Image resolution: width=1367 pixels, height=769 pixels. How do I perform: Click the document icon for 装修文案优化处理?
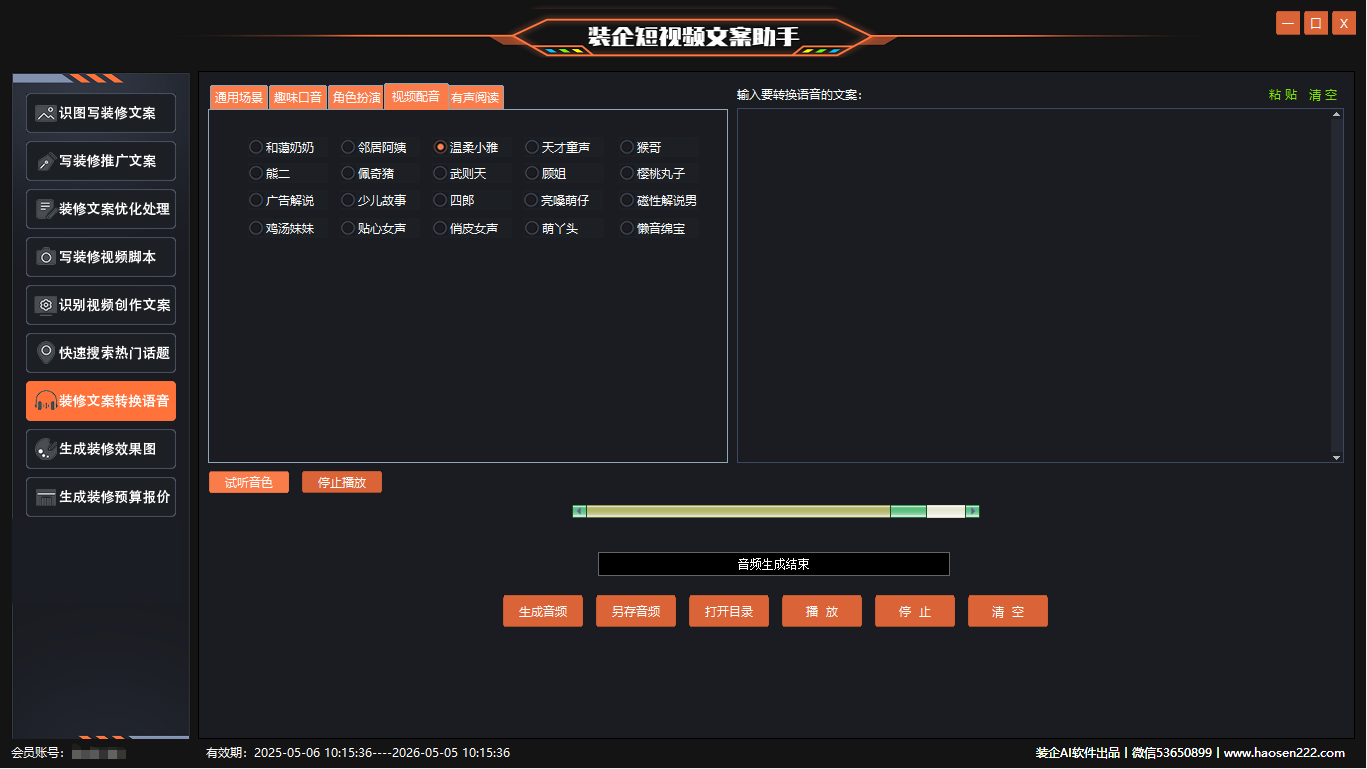45,209
